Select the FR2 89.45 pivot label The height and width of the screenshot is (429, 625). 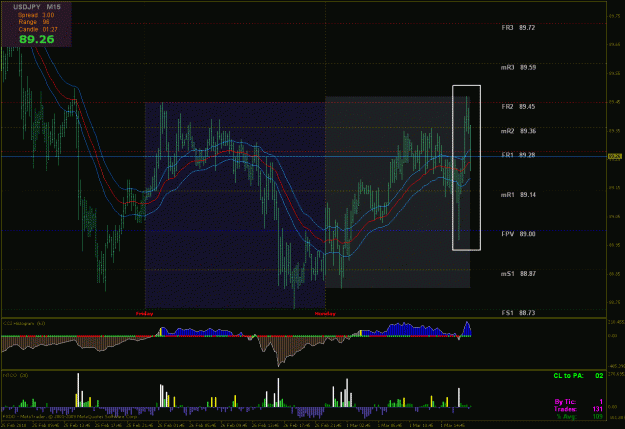(x=518, y=106)
